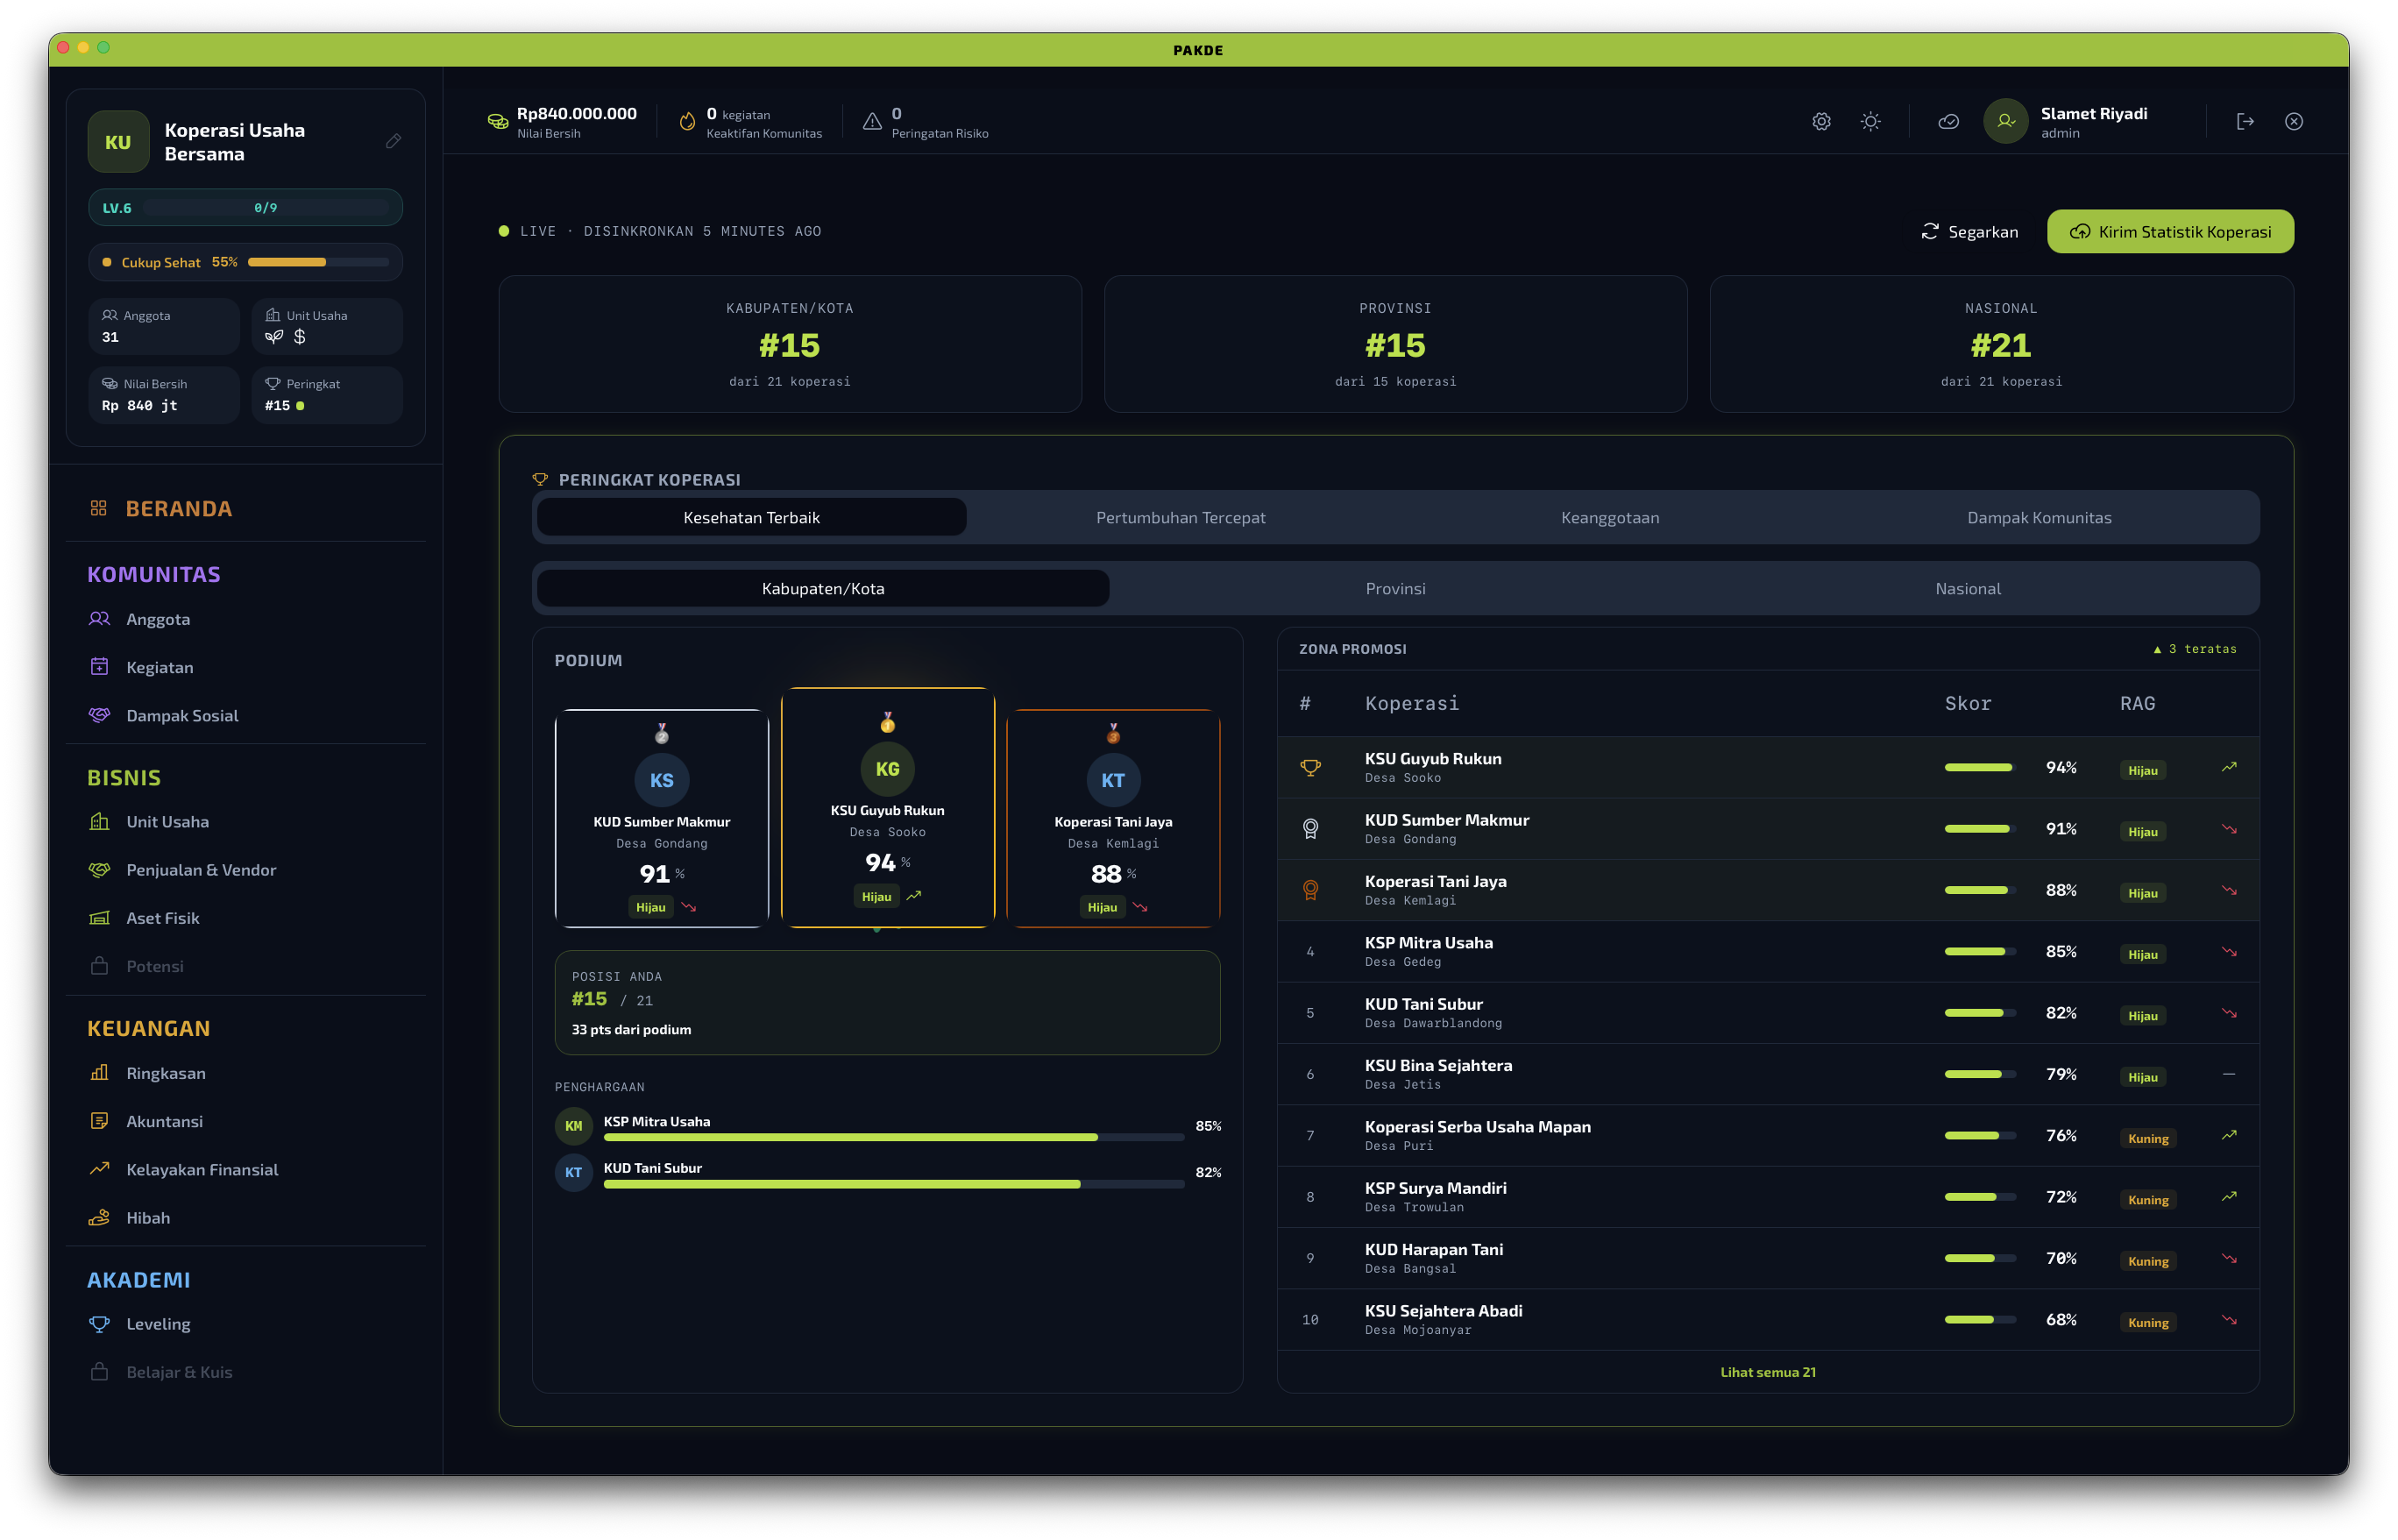2398x1540 pixels.
Task: Select Provinsi scope tab
Action: (1395, 589)
